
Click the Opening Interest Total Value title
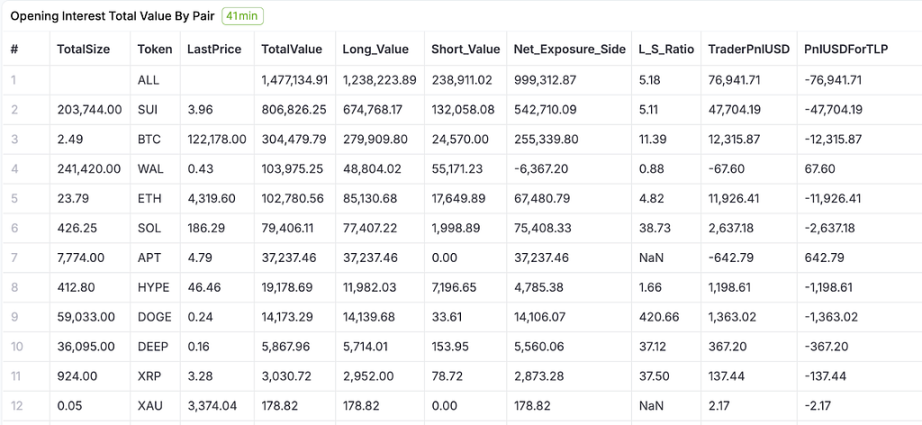[x=112, y=17]
